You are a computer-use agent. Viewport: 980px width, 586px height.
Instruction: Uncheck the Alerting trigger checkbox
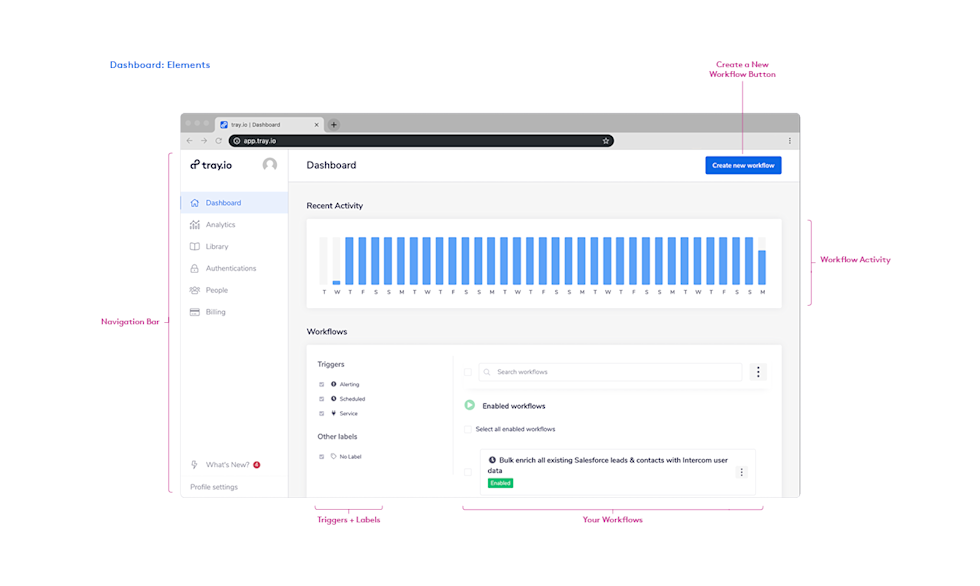[x=322, y=384]
